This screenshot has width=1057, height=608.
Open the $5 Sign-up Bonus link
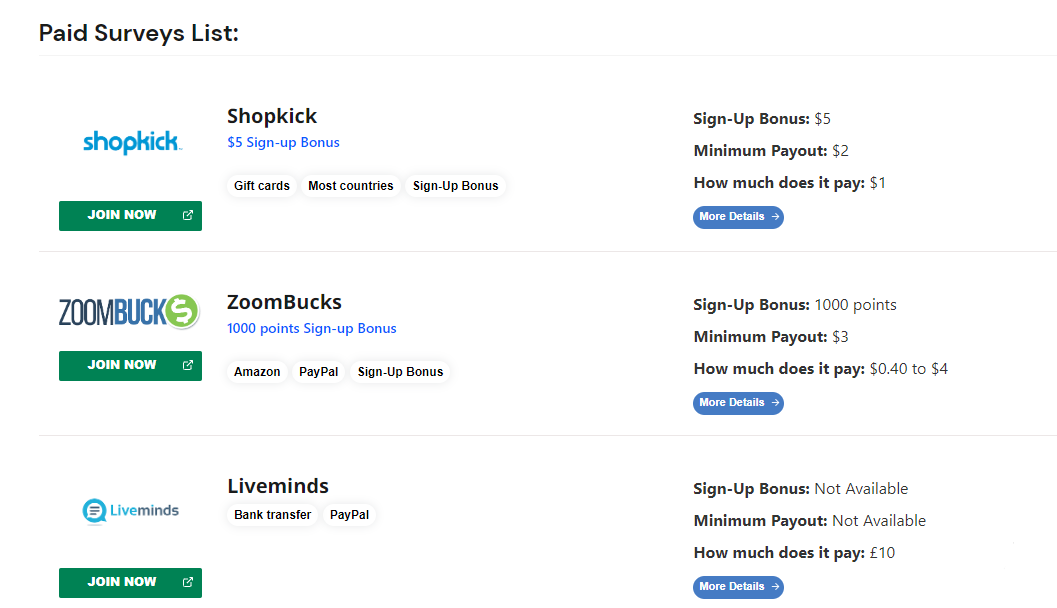pyautogui.click(x=283, y=143)
